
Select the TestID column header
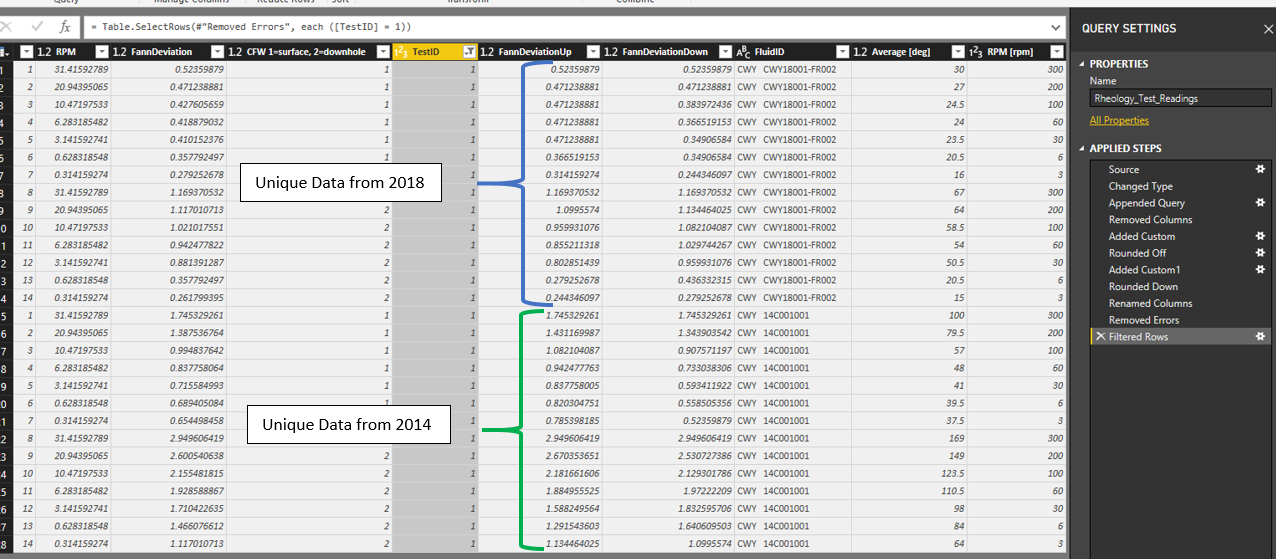pos(433,51)
